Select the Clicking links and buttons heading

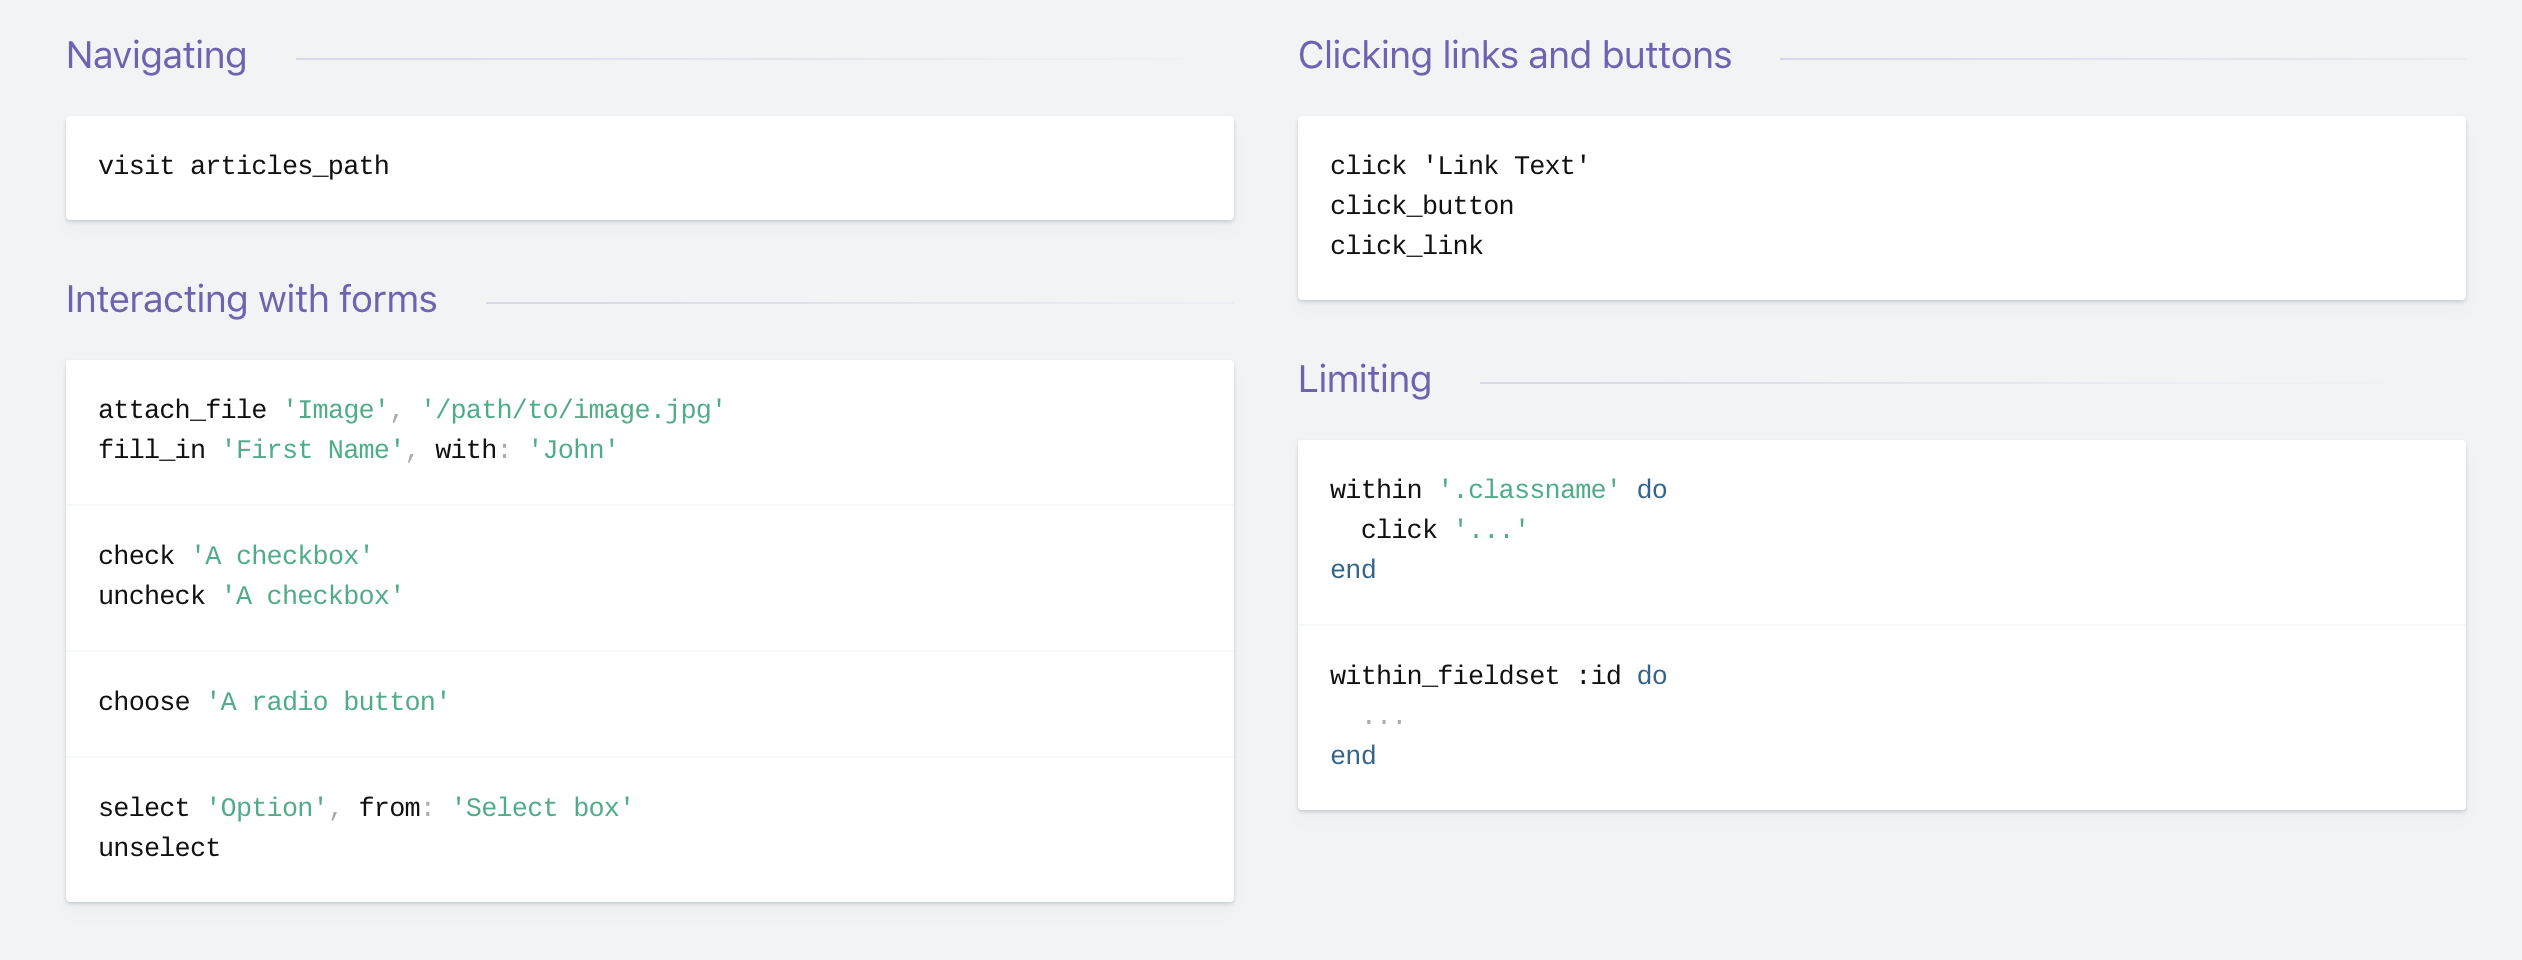pos(1514,56)
